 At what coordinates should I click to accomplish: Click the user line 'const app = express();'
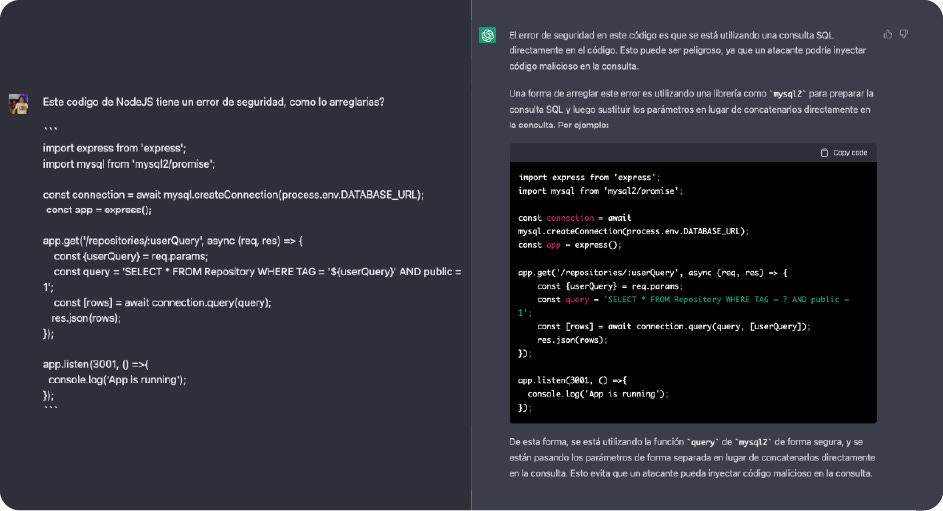[x=99, y=210]
